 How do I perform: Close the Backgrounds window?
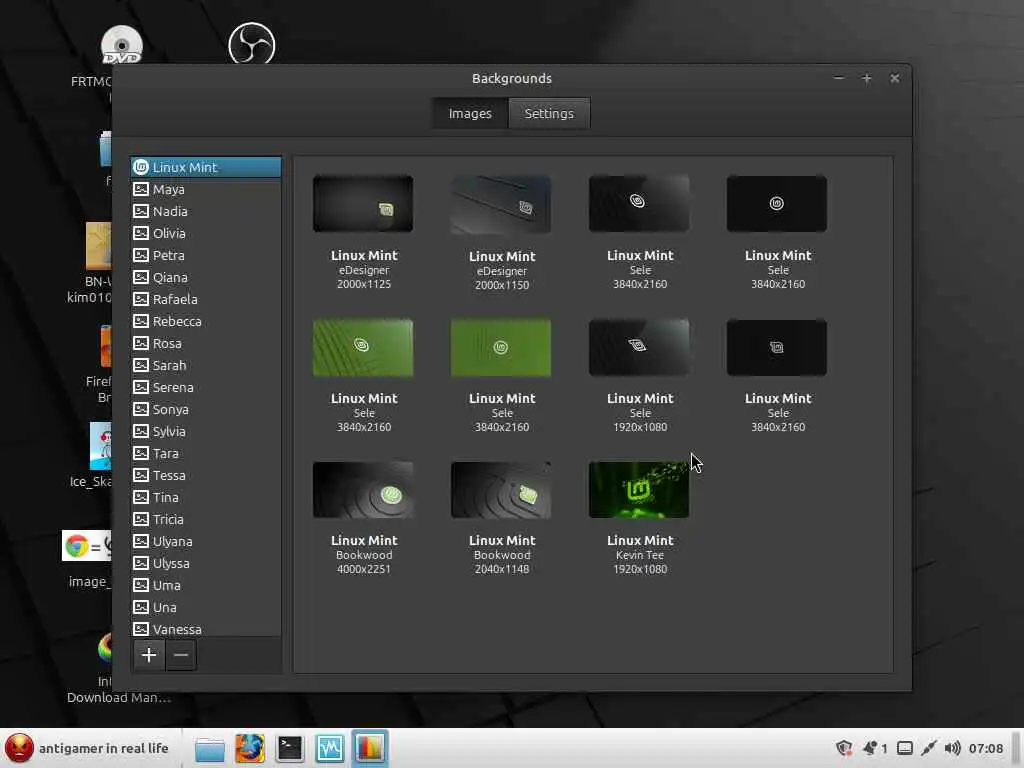click(x=895, y=78)
